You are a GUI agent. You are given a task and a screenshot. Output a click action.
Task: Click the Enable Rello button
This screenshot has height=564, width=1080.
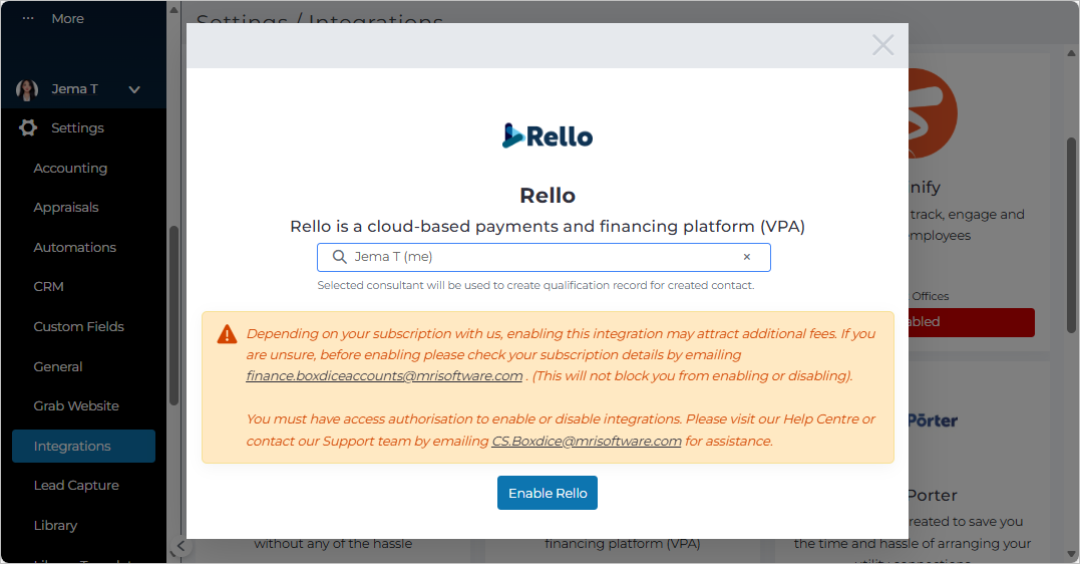(548, 493)
